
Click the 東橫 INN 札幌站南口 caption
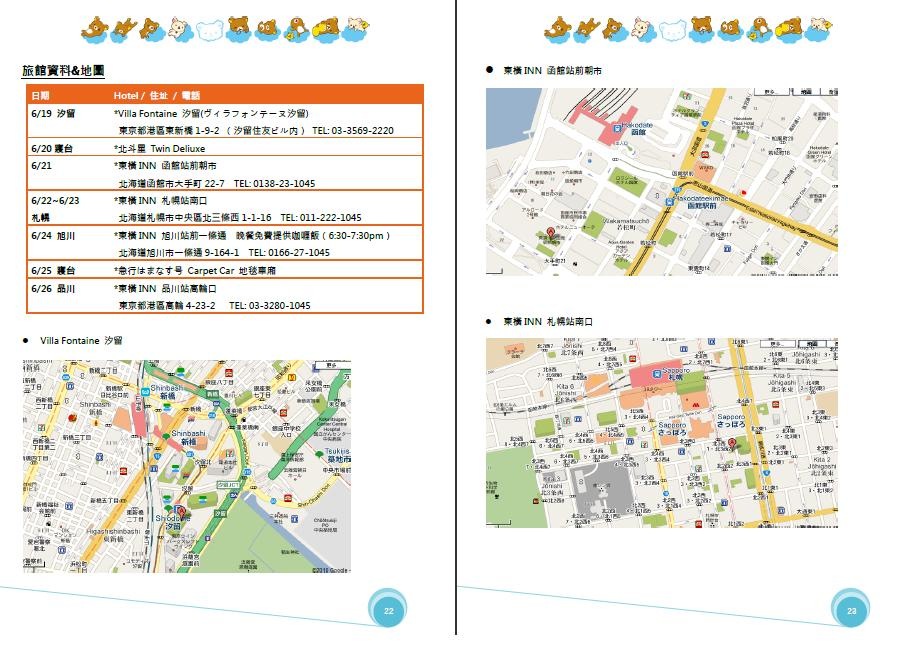tap(548, 322)
